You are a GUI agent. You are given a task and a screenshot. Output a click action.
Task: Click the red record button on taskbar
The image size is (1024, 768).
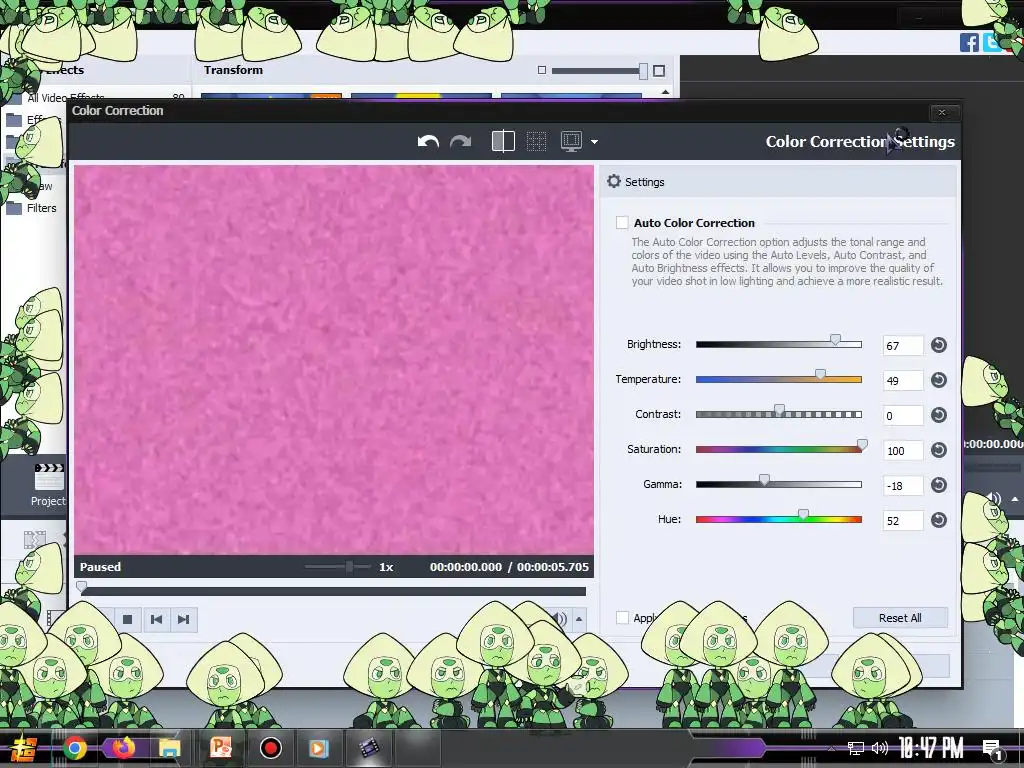[270, 748]
